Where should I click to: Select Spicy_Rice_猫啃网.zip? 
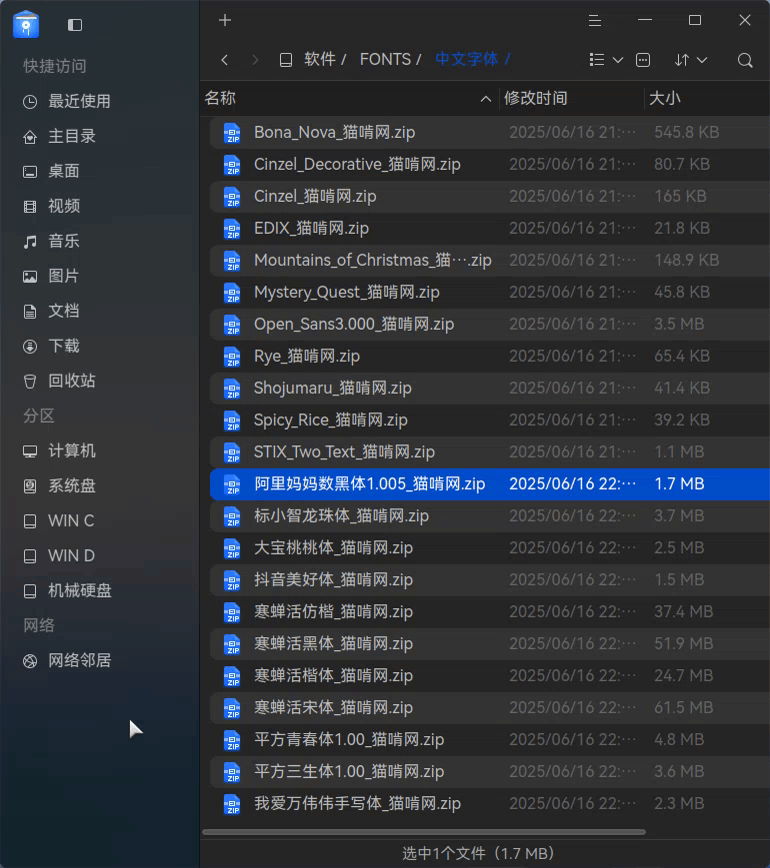click(490, 420)
